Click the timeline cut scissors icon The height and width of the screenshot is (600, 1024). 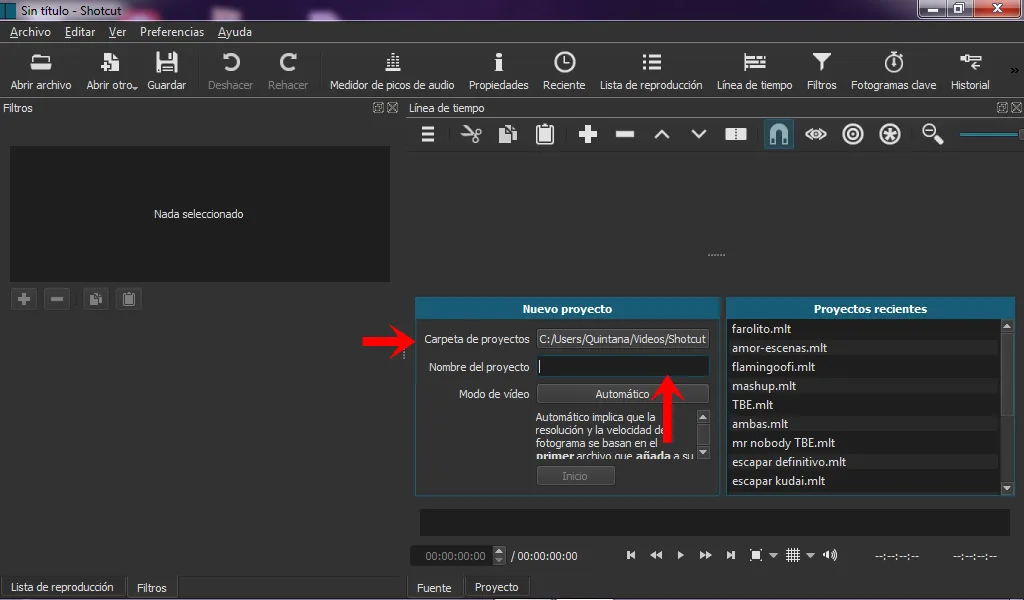click(x=471, y=134)
